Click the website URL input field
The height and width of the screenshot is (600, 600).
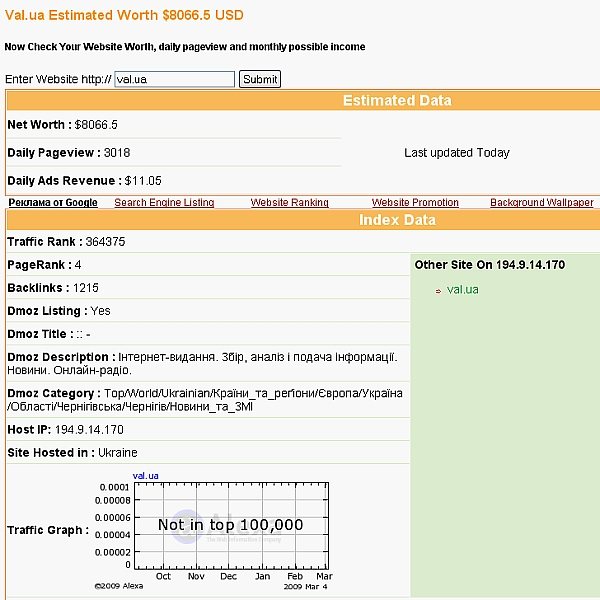click(x=174, y=79)
